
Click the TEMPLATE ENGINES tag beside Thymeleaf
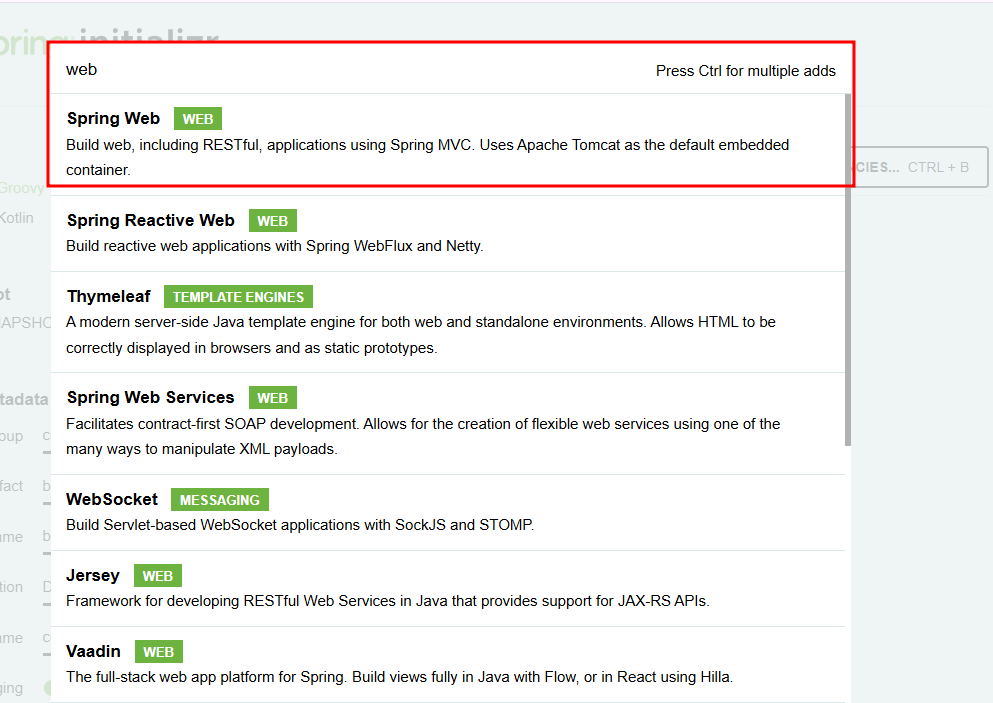pyautogui.click(x=238, y=297)
